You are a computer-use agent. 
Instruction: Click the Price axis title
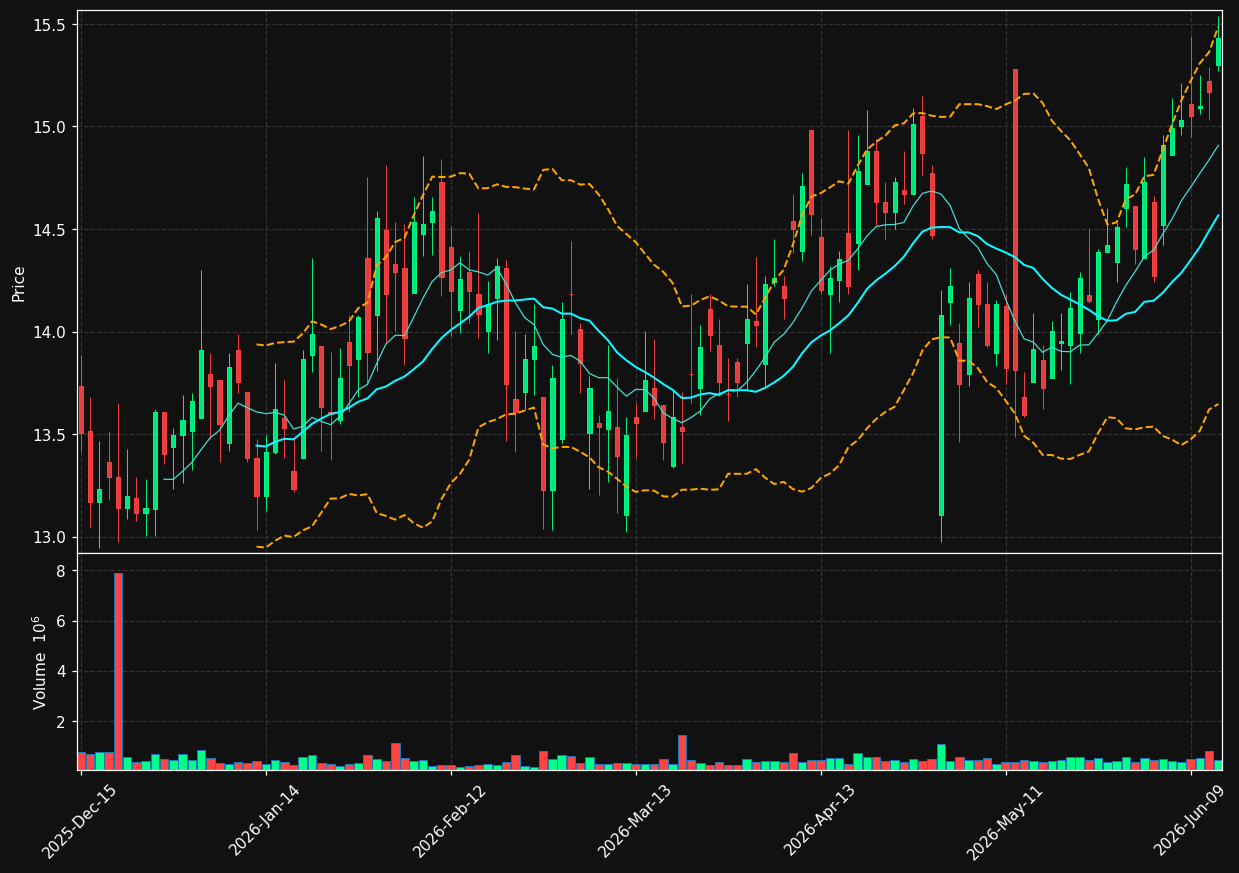19,283
